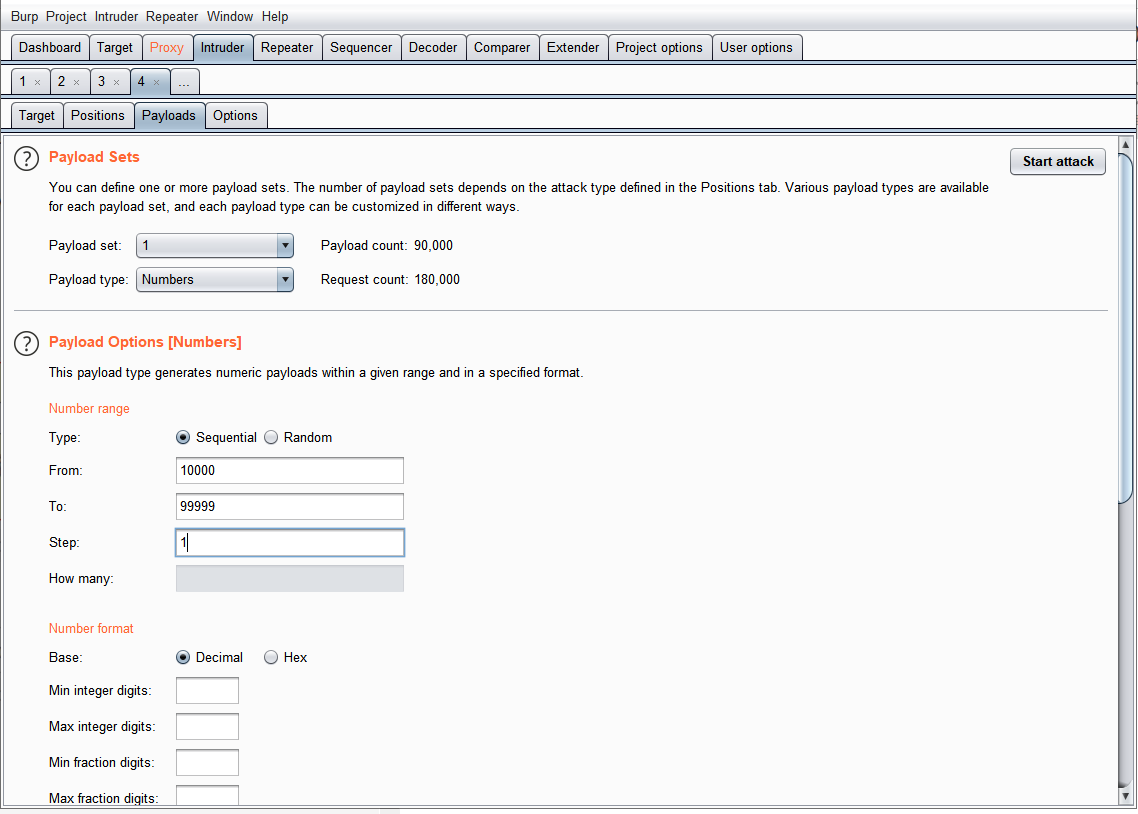Close Intruder attack tab 4
Viewport: 1138px width, 814px height.
(157, 83)
